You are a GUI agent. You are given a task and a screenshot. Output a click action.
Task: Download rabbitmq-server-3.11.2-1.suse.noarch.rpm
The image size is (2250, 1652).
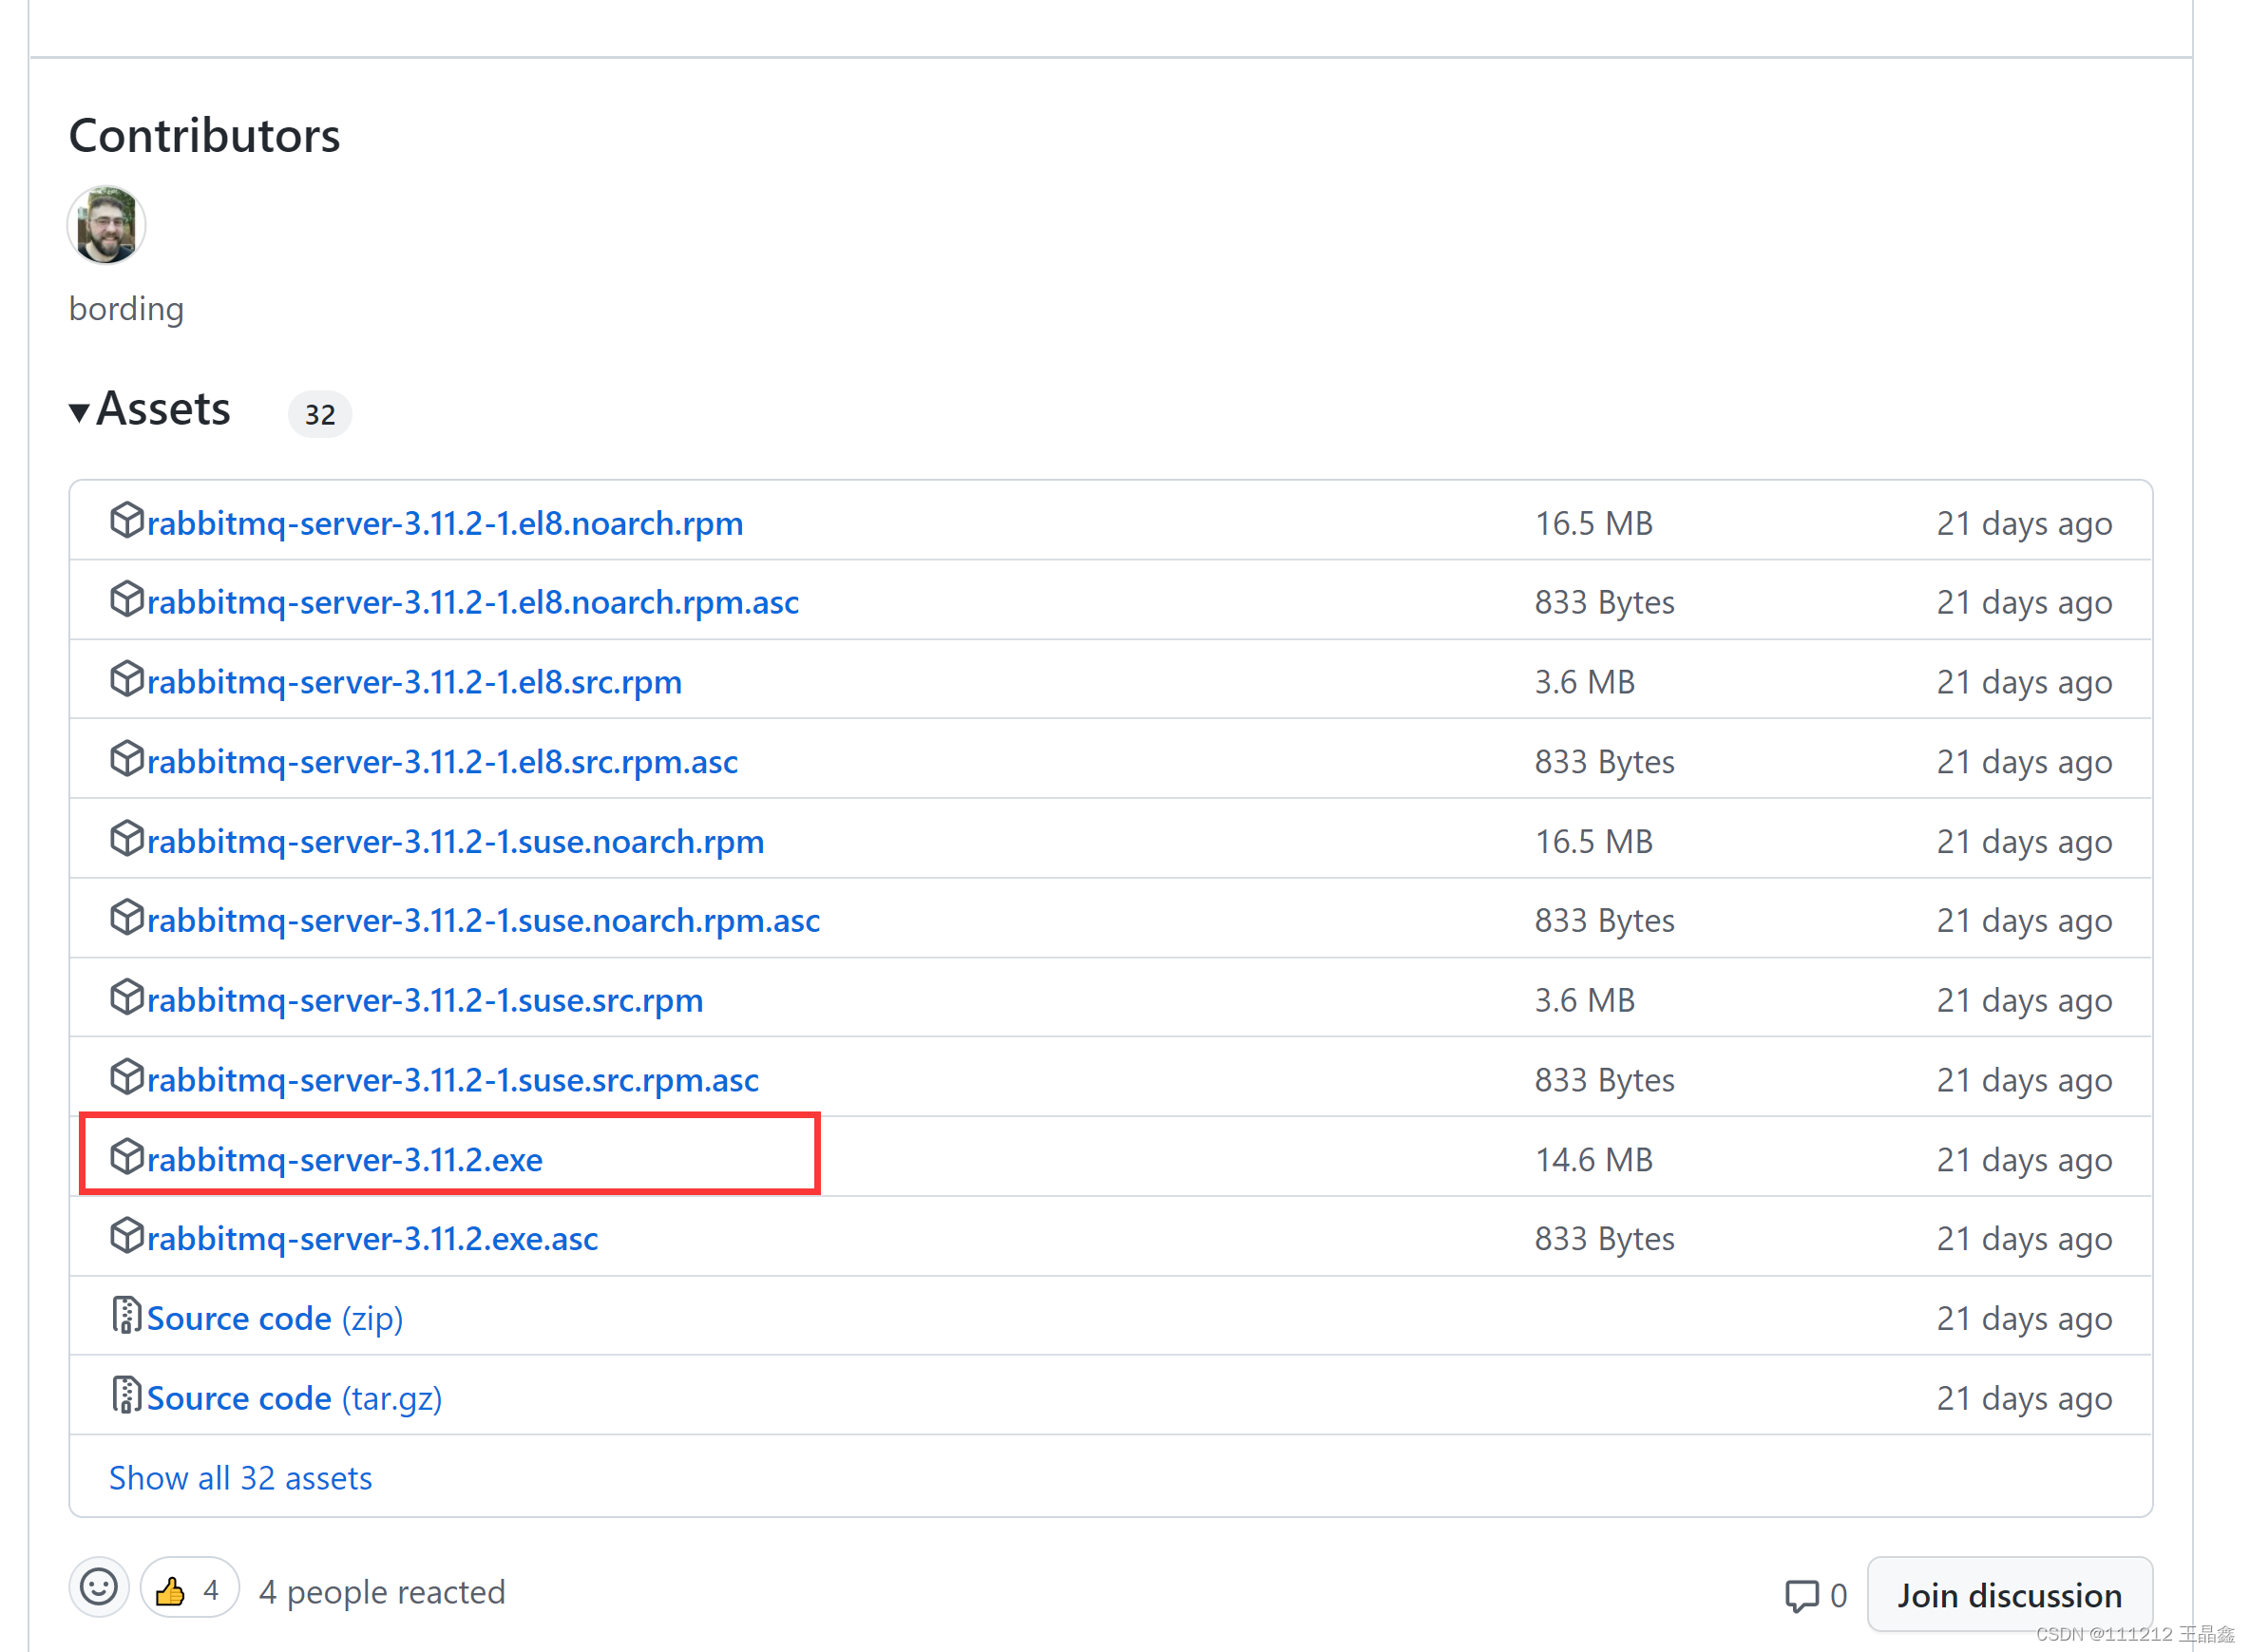[455, 841]
